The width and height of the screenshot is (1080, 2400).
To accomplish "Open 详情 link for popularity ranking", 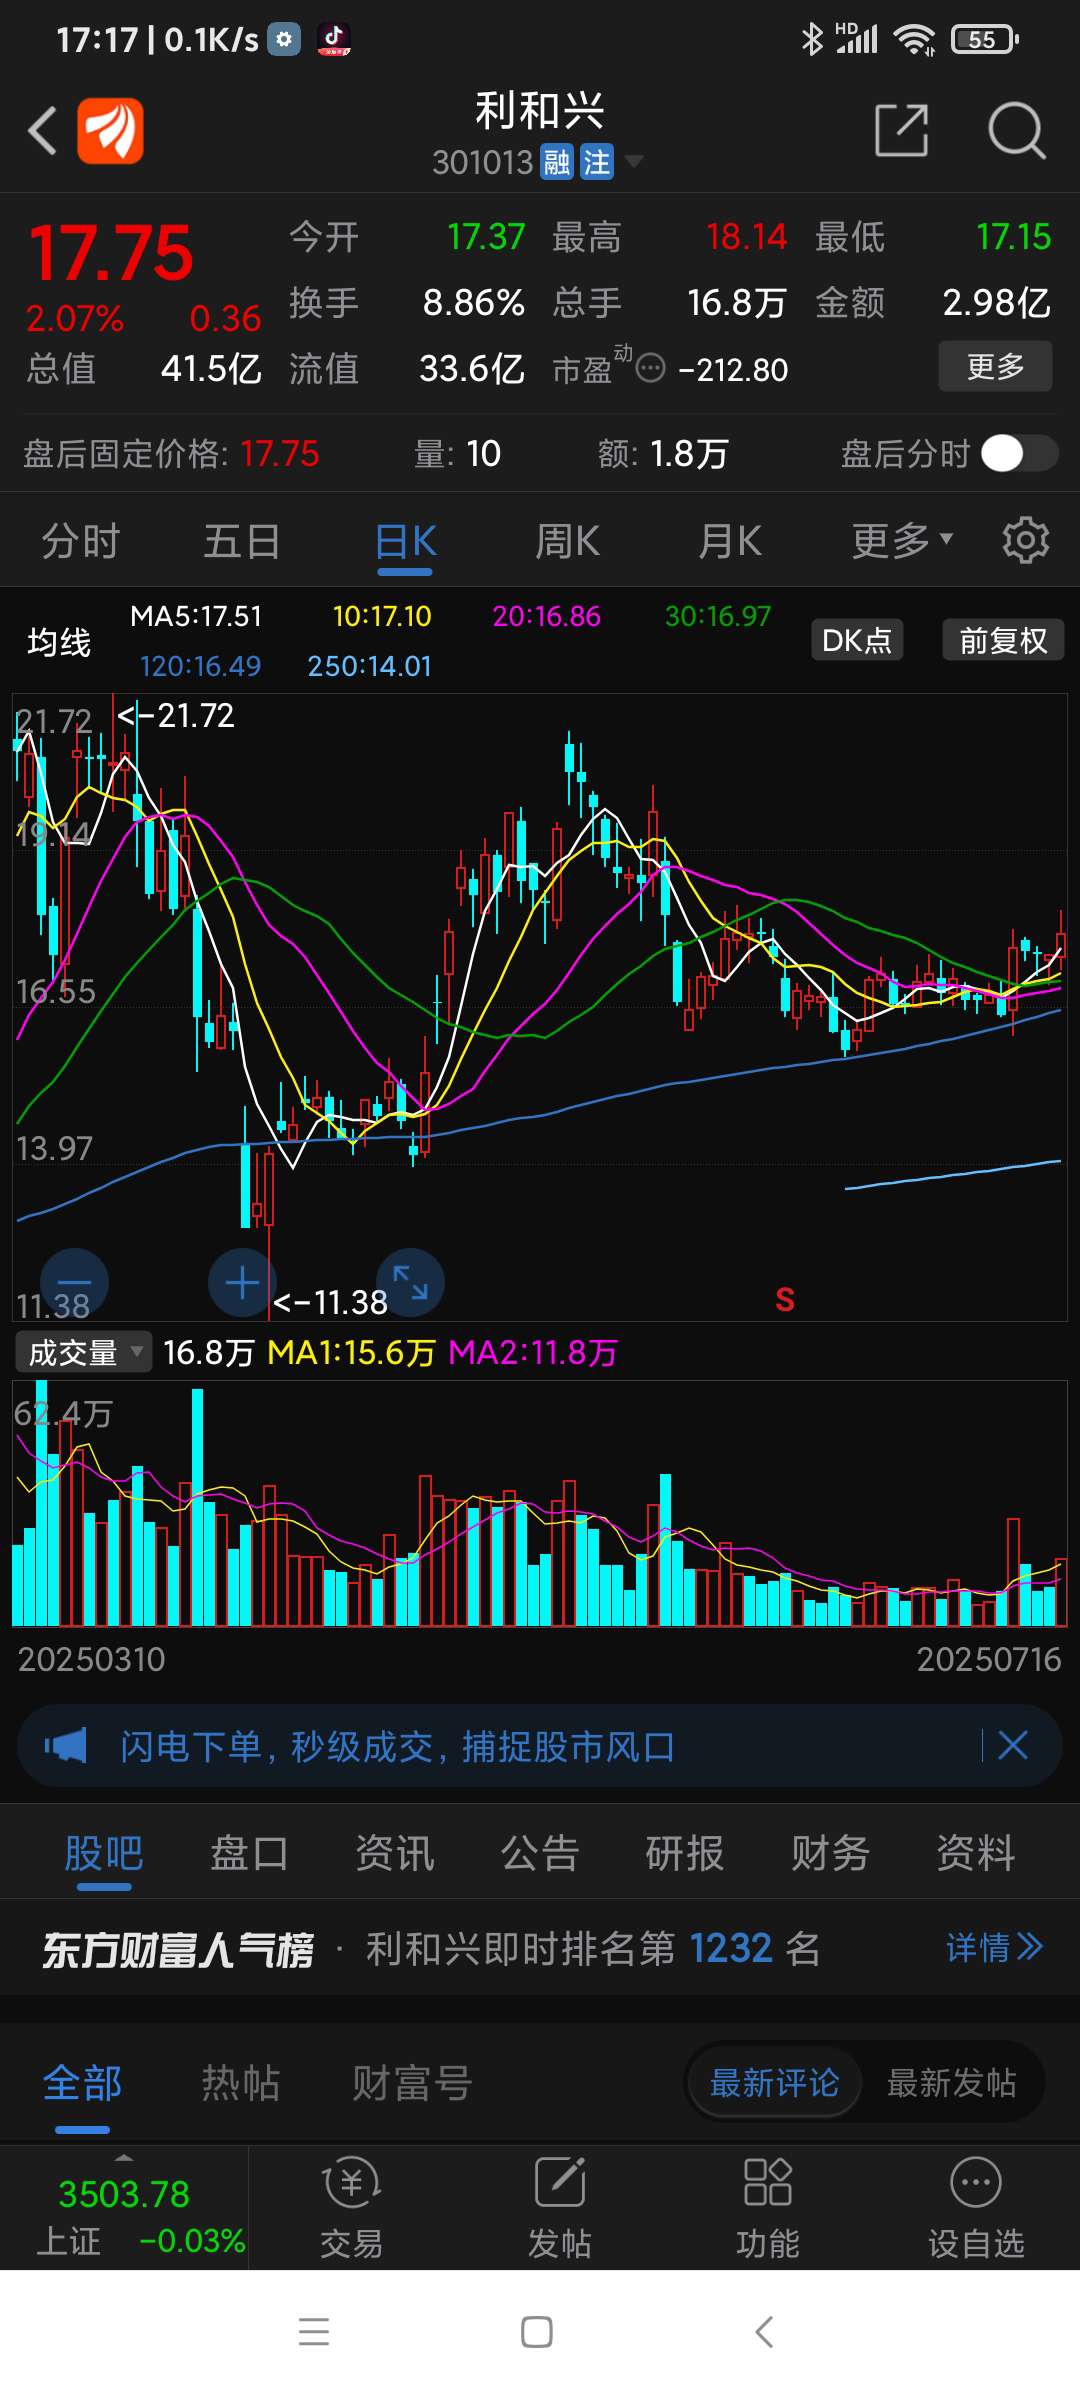I will click(x=995, y=1947).
